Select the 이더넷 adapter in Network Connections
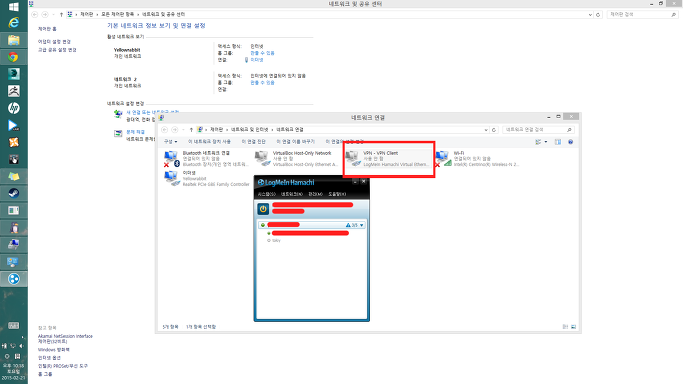This screenshot has height=384, width=683. pyautogui.click(x=207, y=179)
